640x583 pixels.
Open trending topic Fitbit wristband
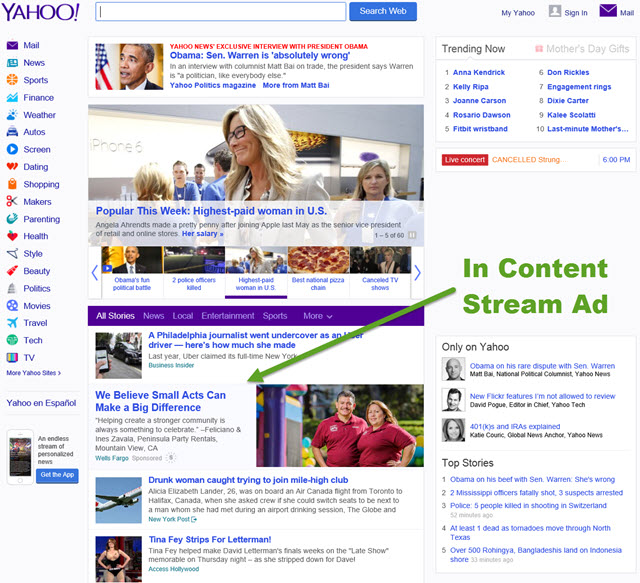(x=480, y=129)
